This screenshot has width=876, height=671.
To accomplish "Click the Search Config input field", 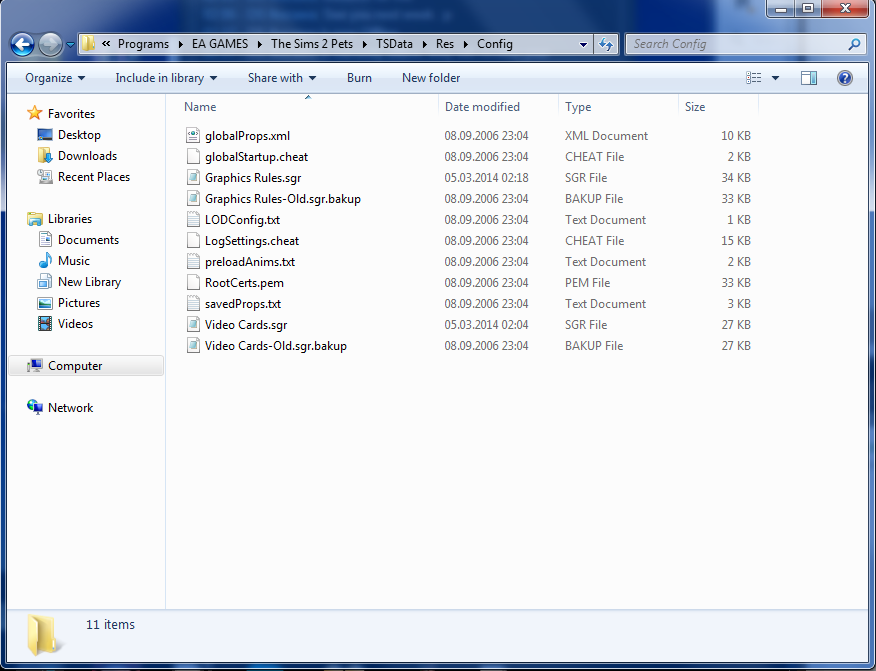I will 736,44.
